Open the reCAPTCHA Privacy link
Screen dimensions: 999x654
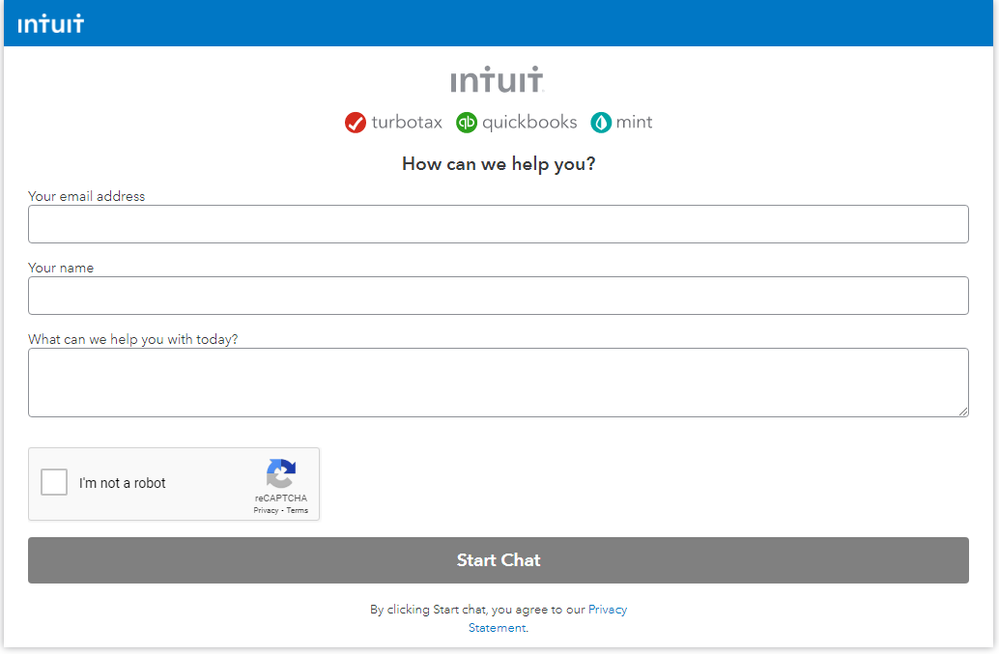266,511
